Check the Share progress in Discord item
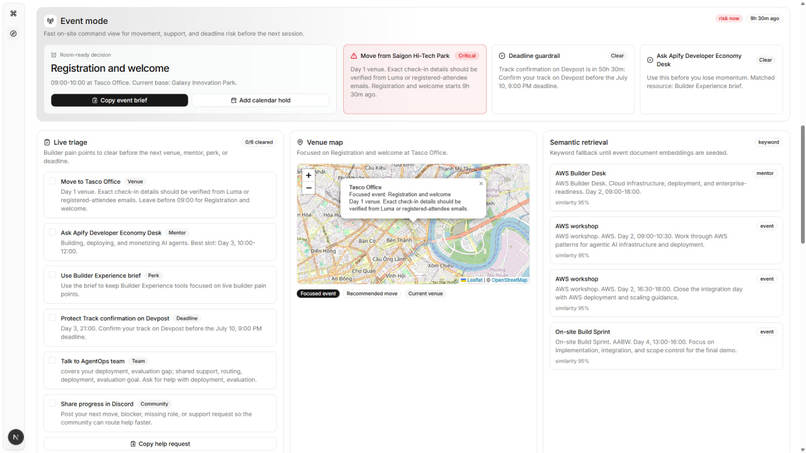 click(52, 403)
